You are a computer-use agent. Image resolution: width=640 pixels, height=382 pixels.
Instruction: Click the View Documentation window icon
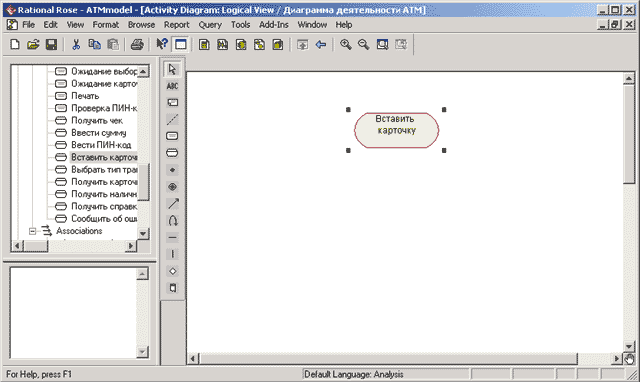181,44
